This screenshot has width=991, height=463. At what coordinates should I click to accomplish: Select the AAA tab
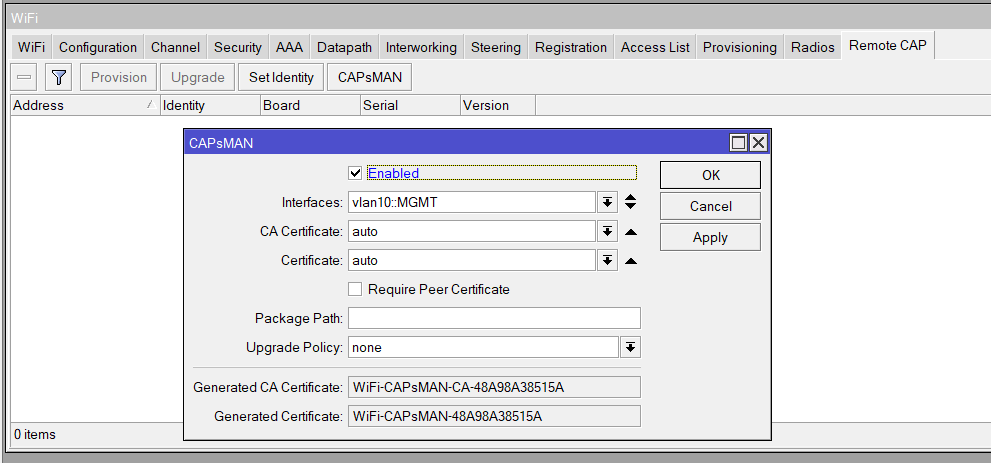(289, 47)
